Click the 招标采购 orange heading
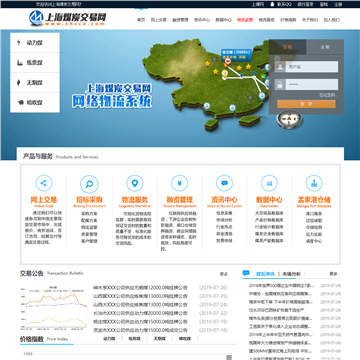Viewport: 360px width, 360px height. coord(89,200)
